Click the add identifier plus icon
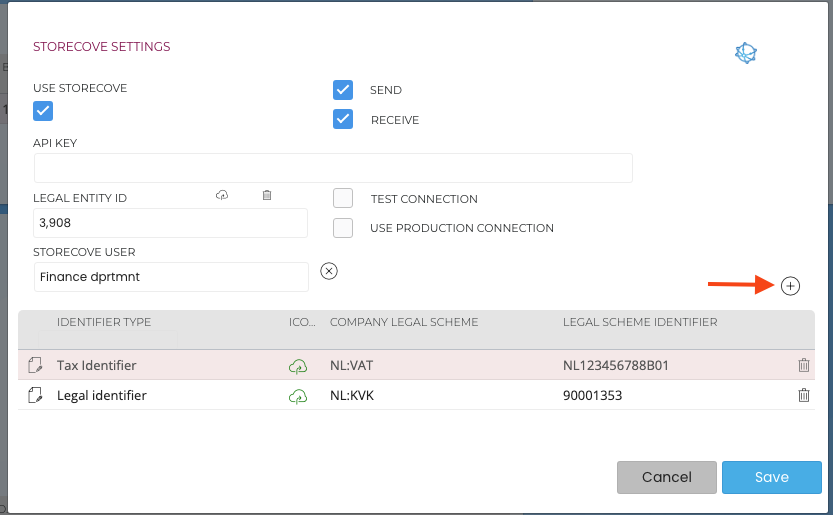The width and height of the screenshot is (833, 515). pos(790,286)
